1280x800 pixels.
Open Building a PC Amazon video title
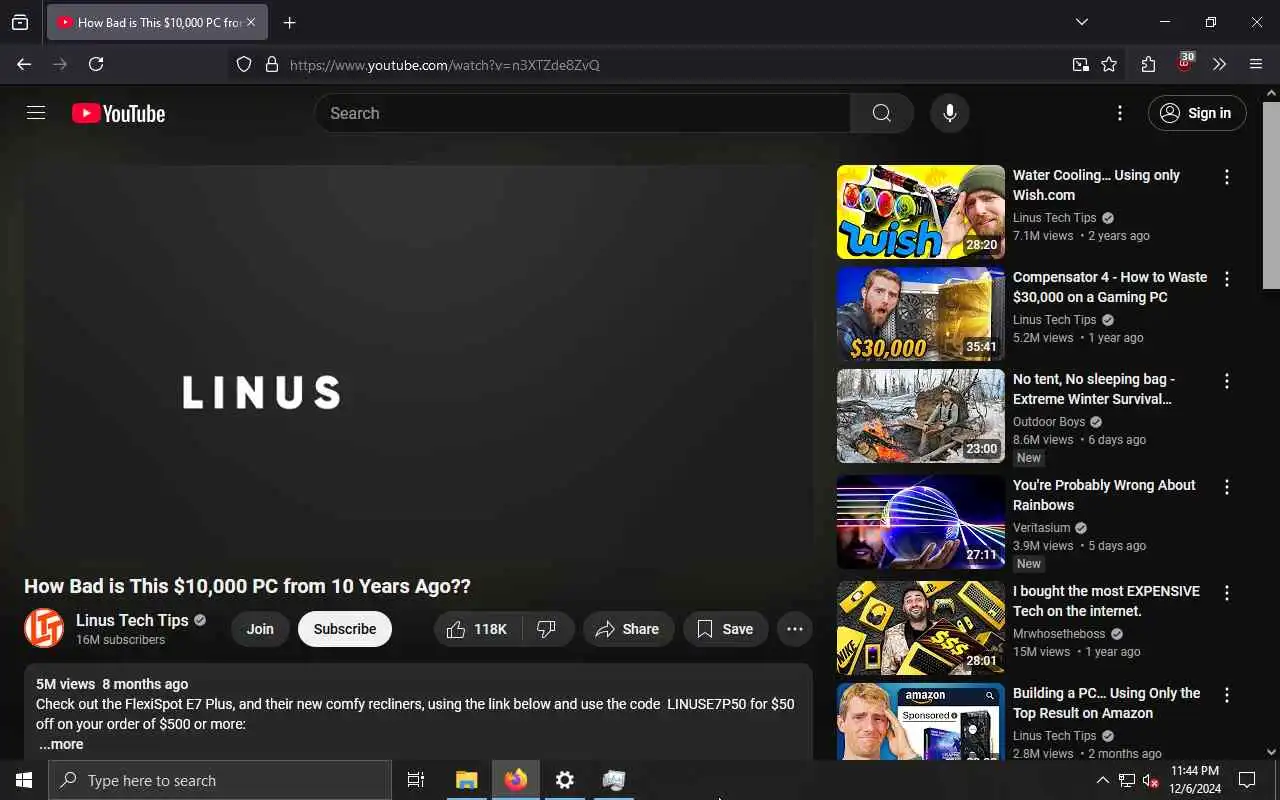click(x=1106, y=703)
